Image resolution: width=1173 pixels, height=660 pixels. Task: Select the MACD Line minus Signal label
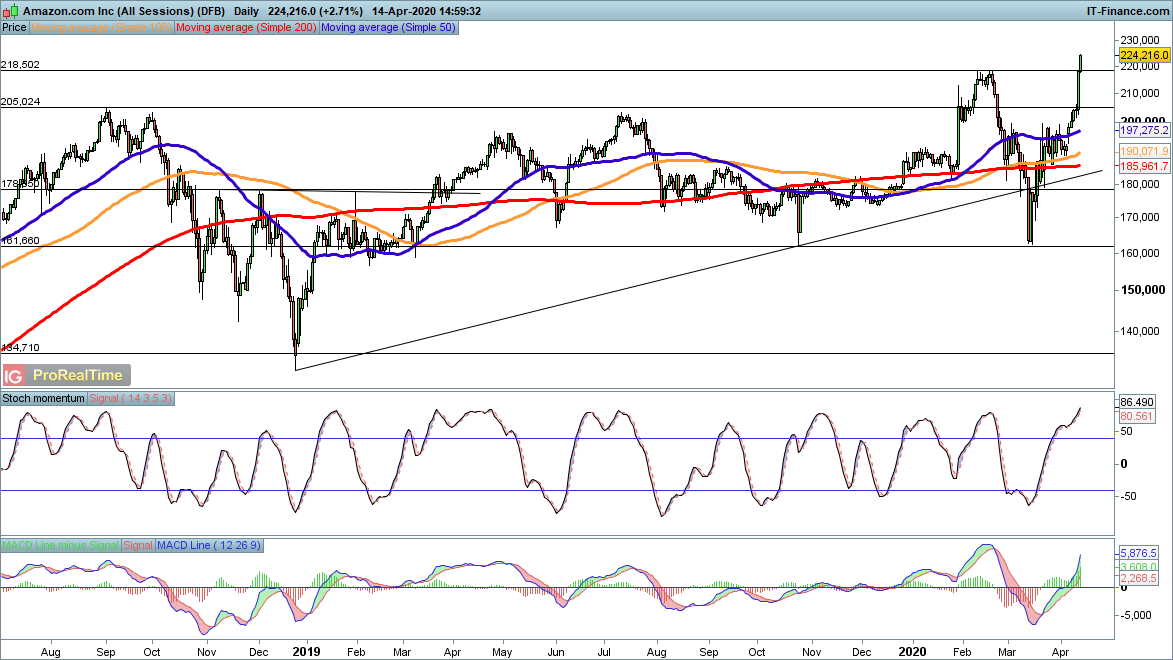[x=60, y=546]
